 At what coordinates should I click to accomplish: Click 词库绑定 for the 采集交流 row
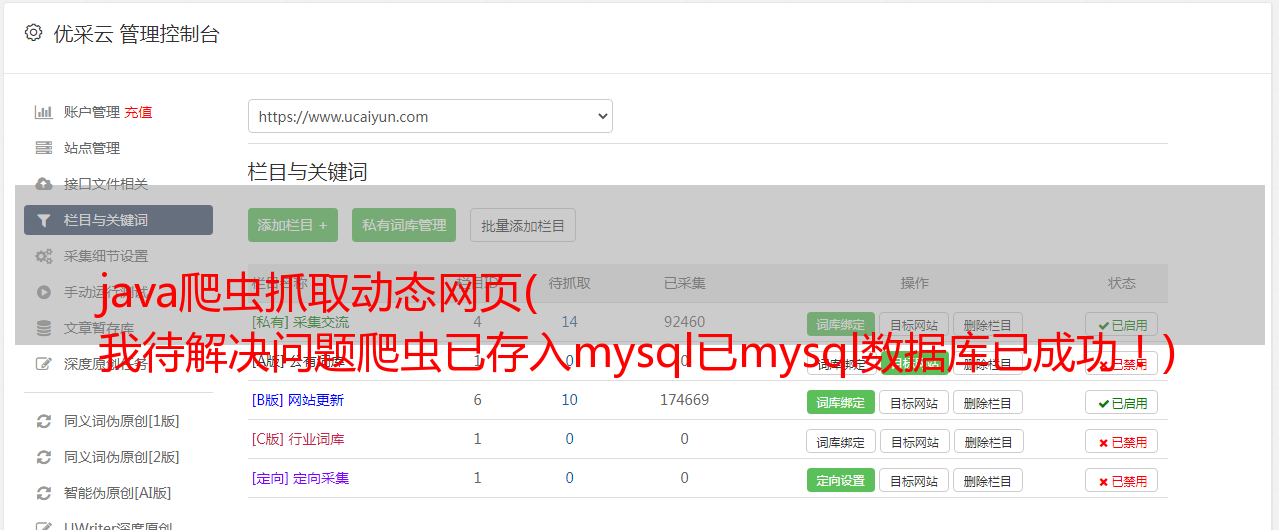pyautogui.click(x=841, y=324)
